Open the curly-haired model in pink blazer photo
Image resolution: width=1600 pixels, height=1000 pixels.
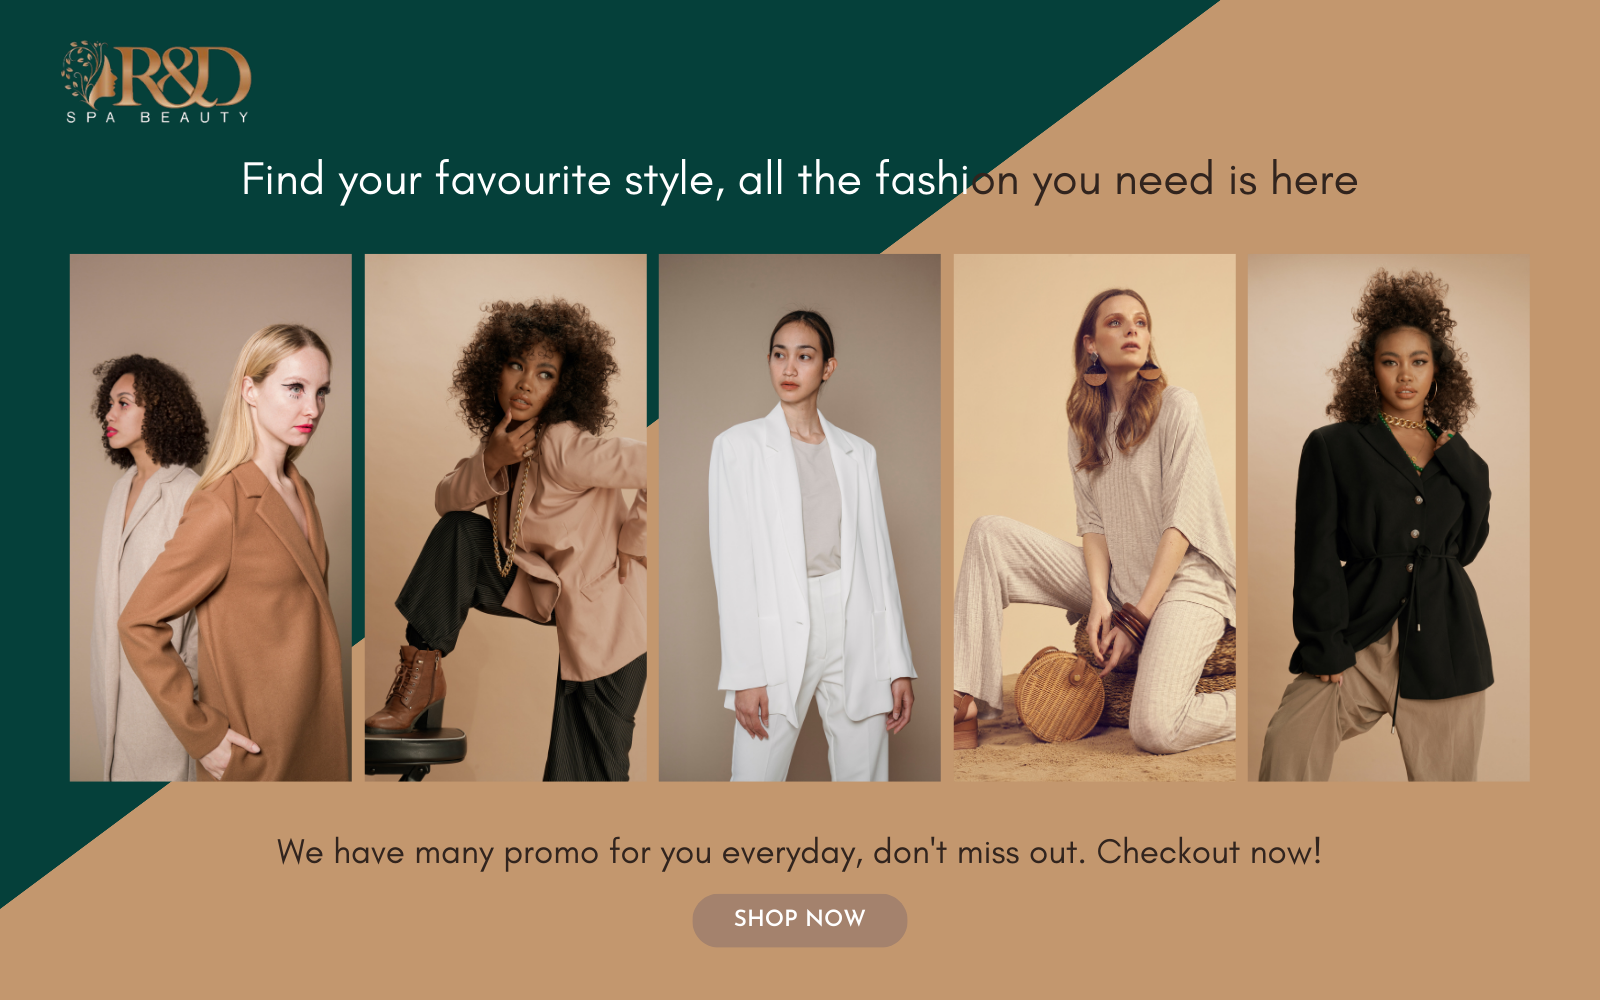pyautogui.click(x=505, y=517)
